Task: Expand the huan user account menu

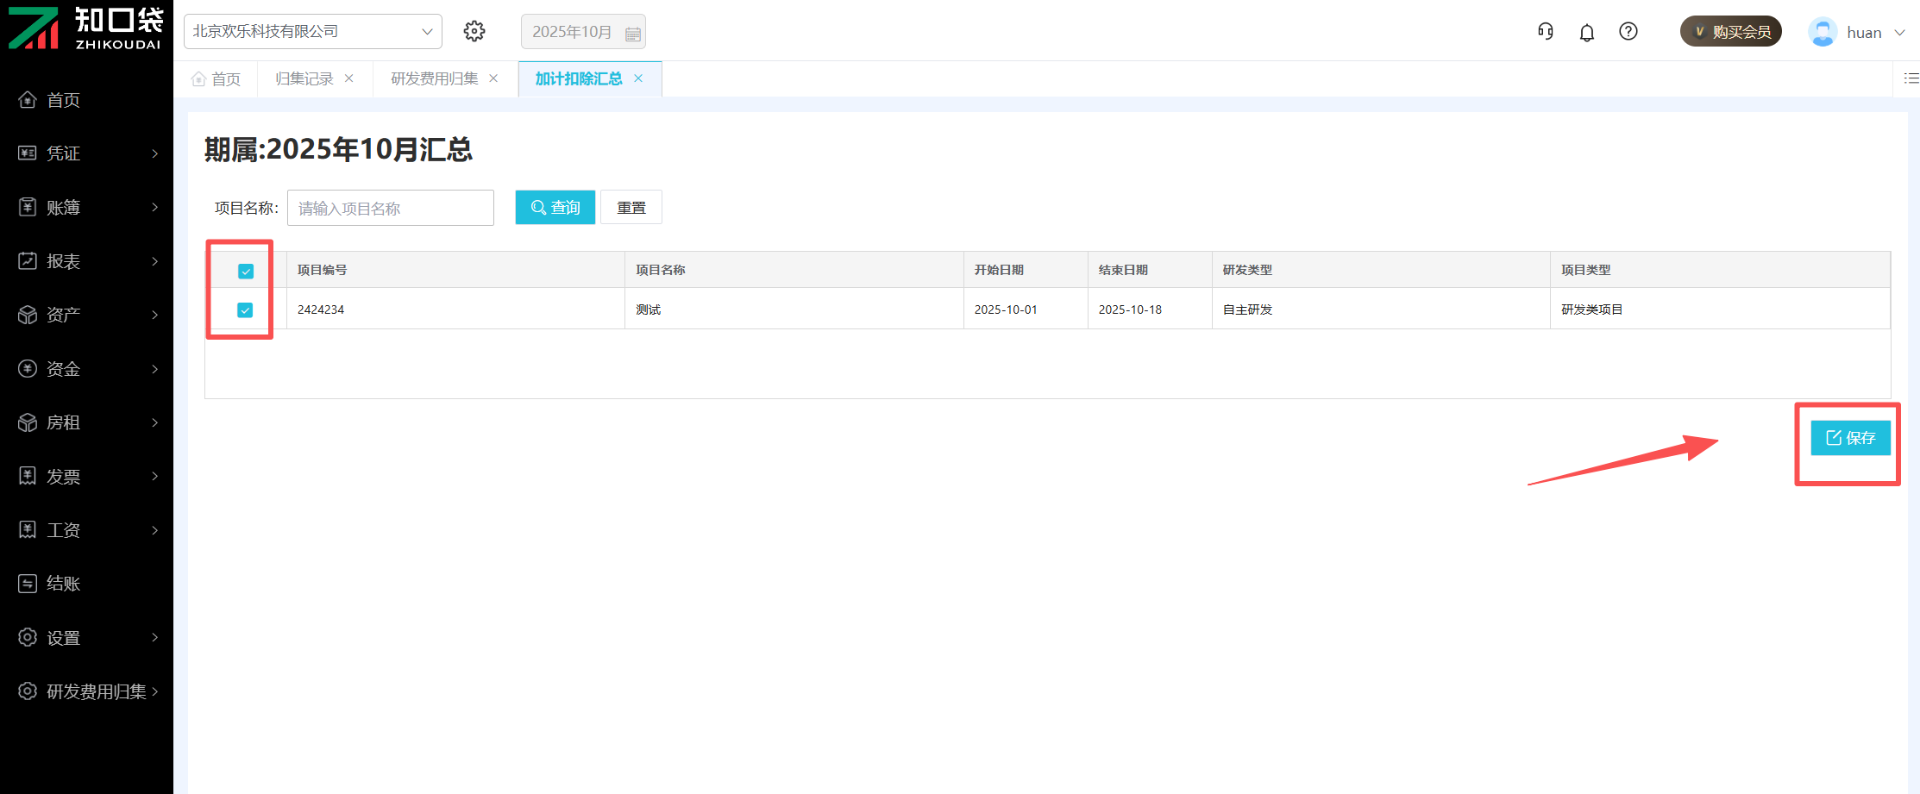Action: click(x=1857, y=33)
